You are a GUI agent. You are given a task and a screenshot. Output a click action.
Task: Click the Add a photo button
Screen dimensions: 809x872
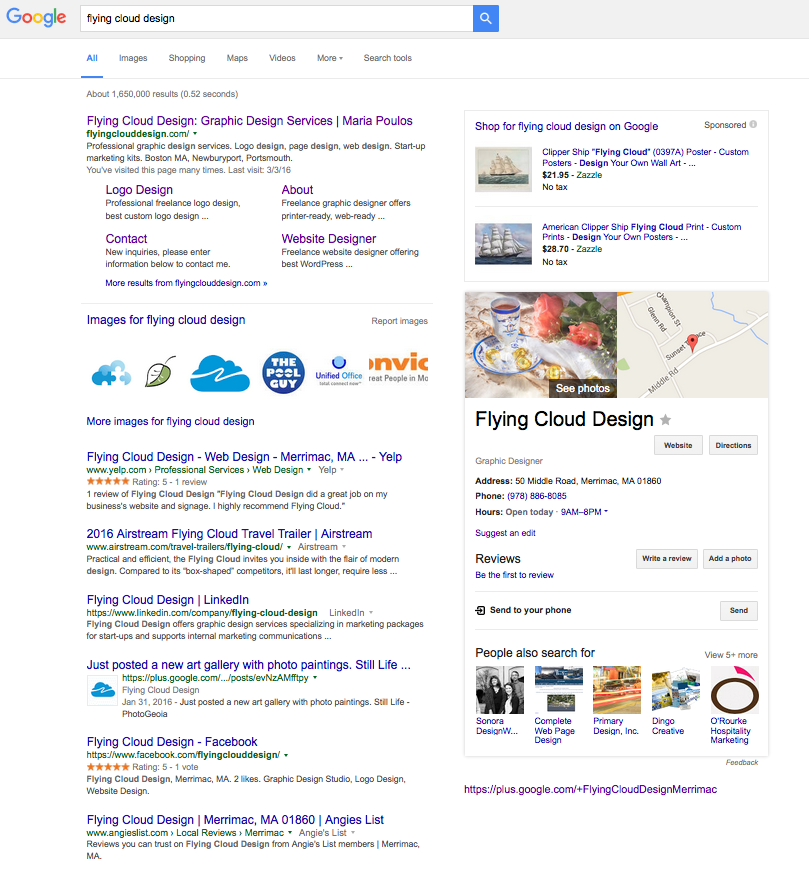pos(730,559)
